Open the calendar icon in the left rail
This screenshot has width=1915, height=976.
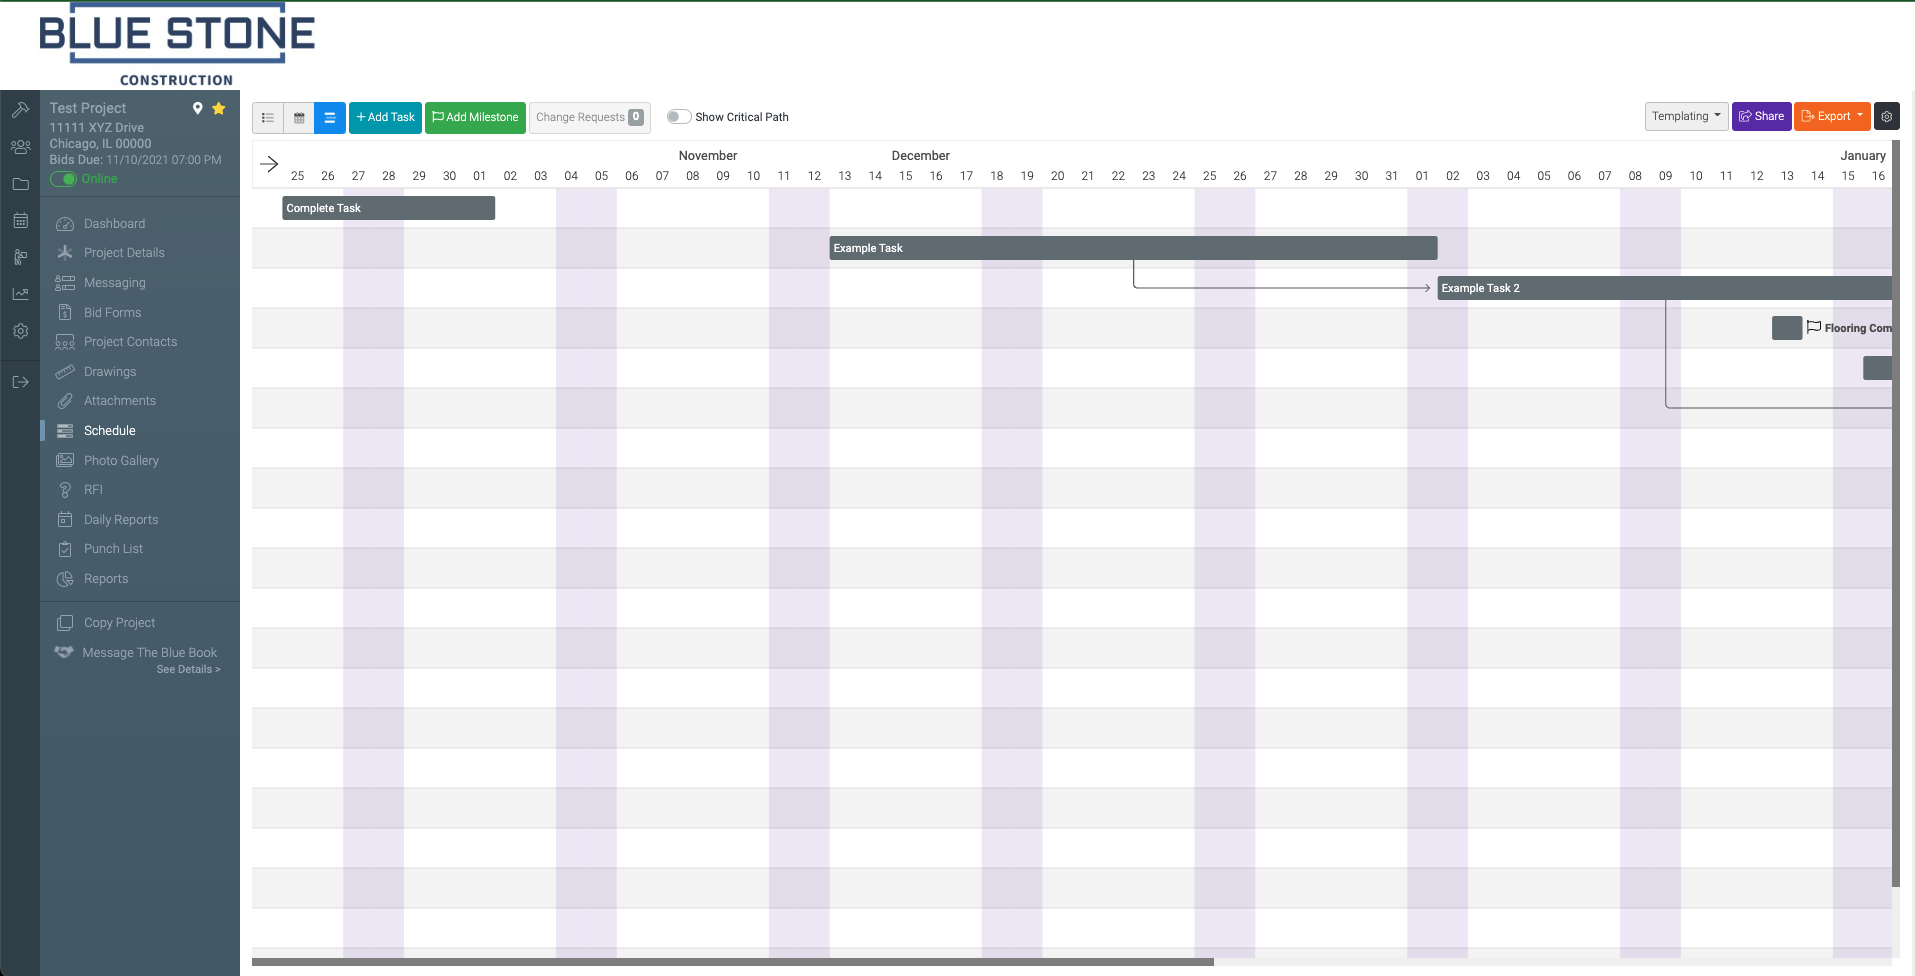20,220
